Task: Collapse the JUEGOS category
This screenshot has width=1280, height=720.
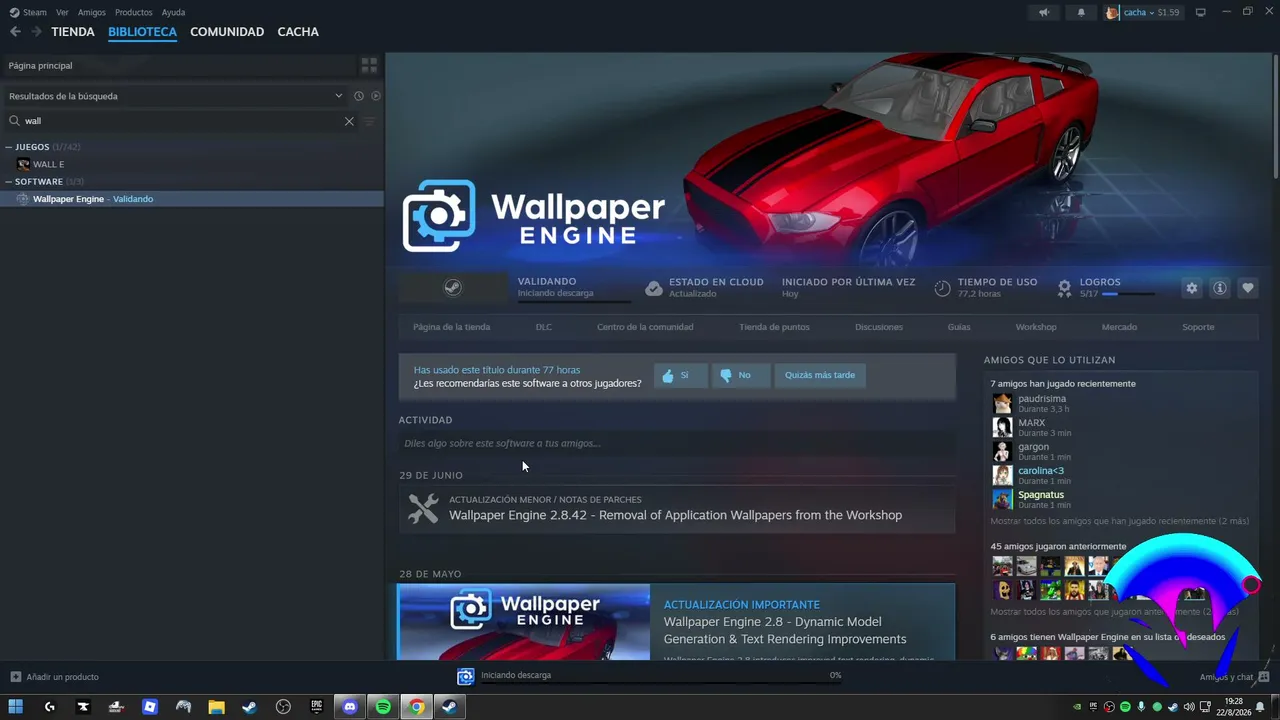Action: [x=9, y=147]
